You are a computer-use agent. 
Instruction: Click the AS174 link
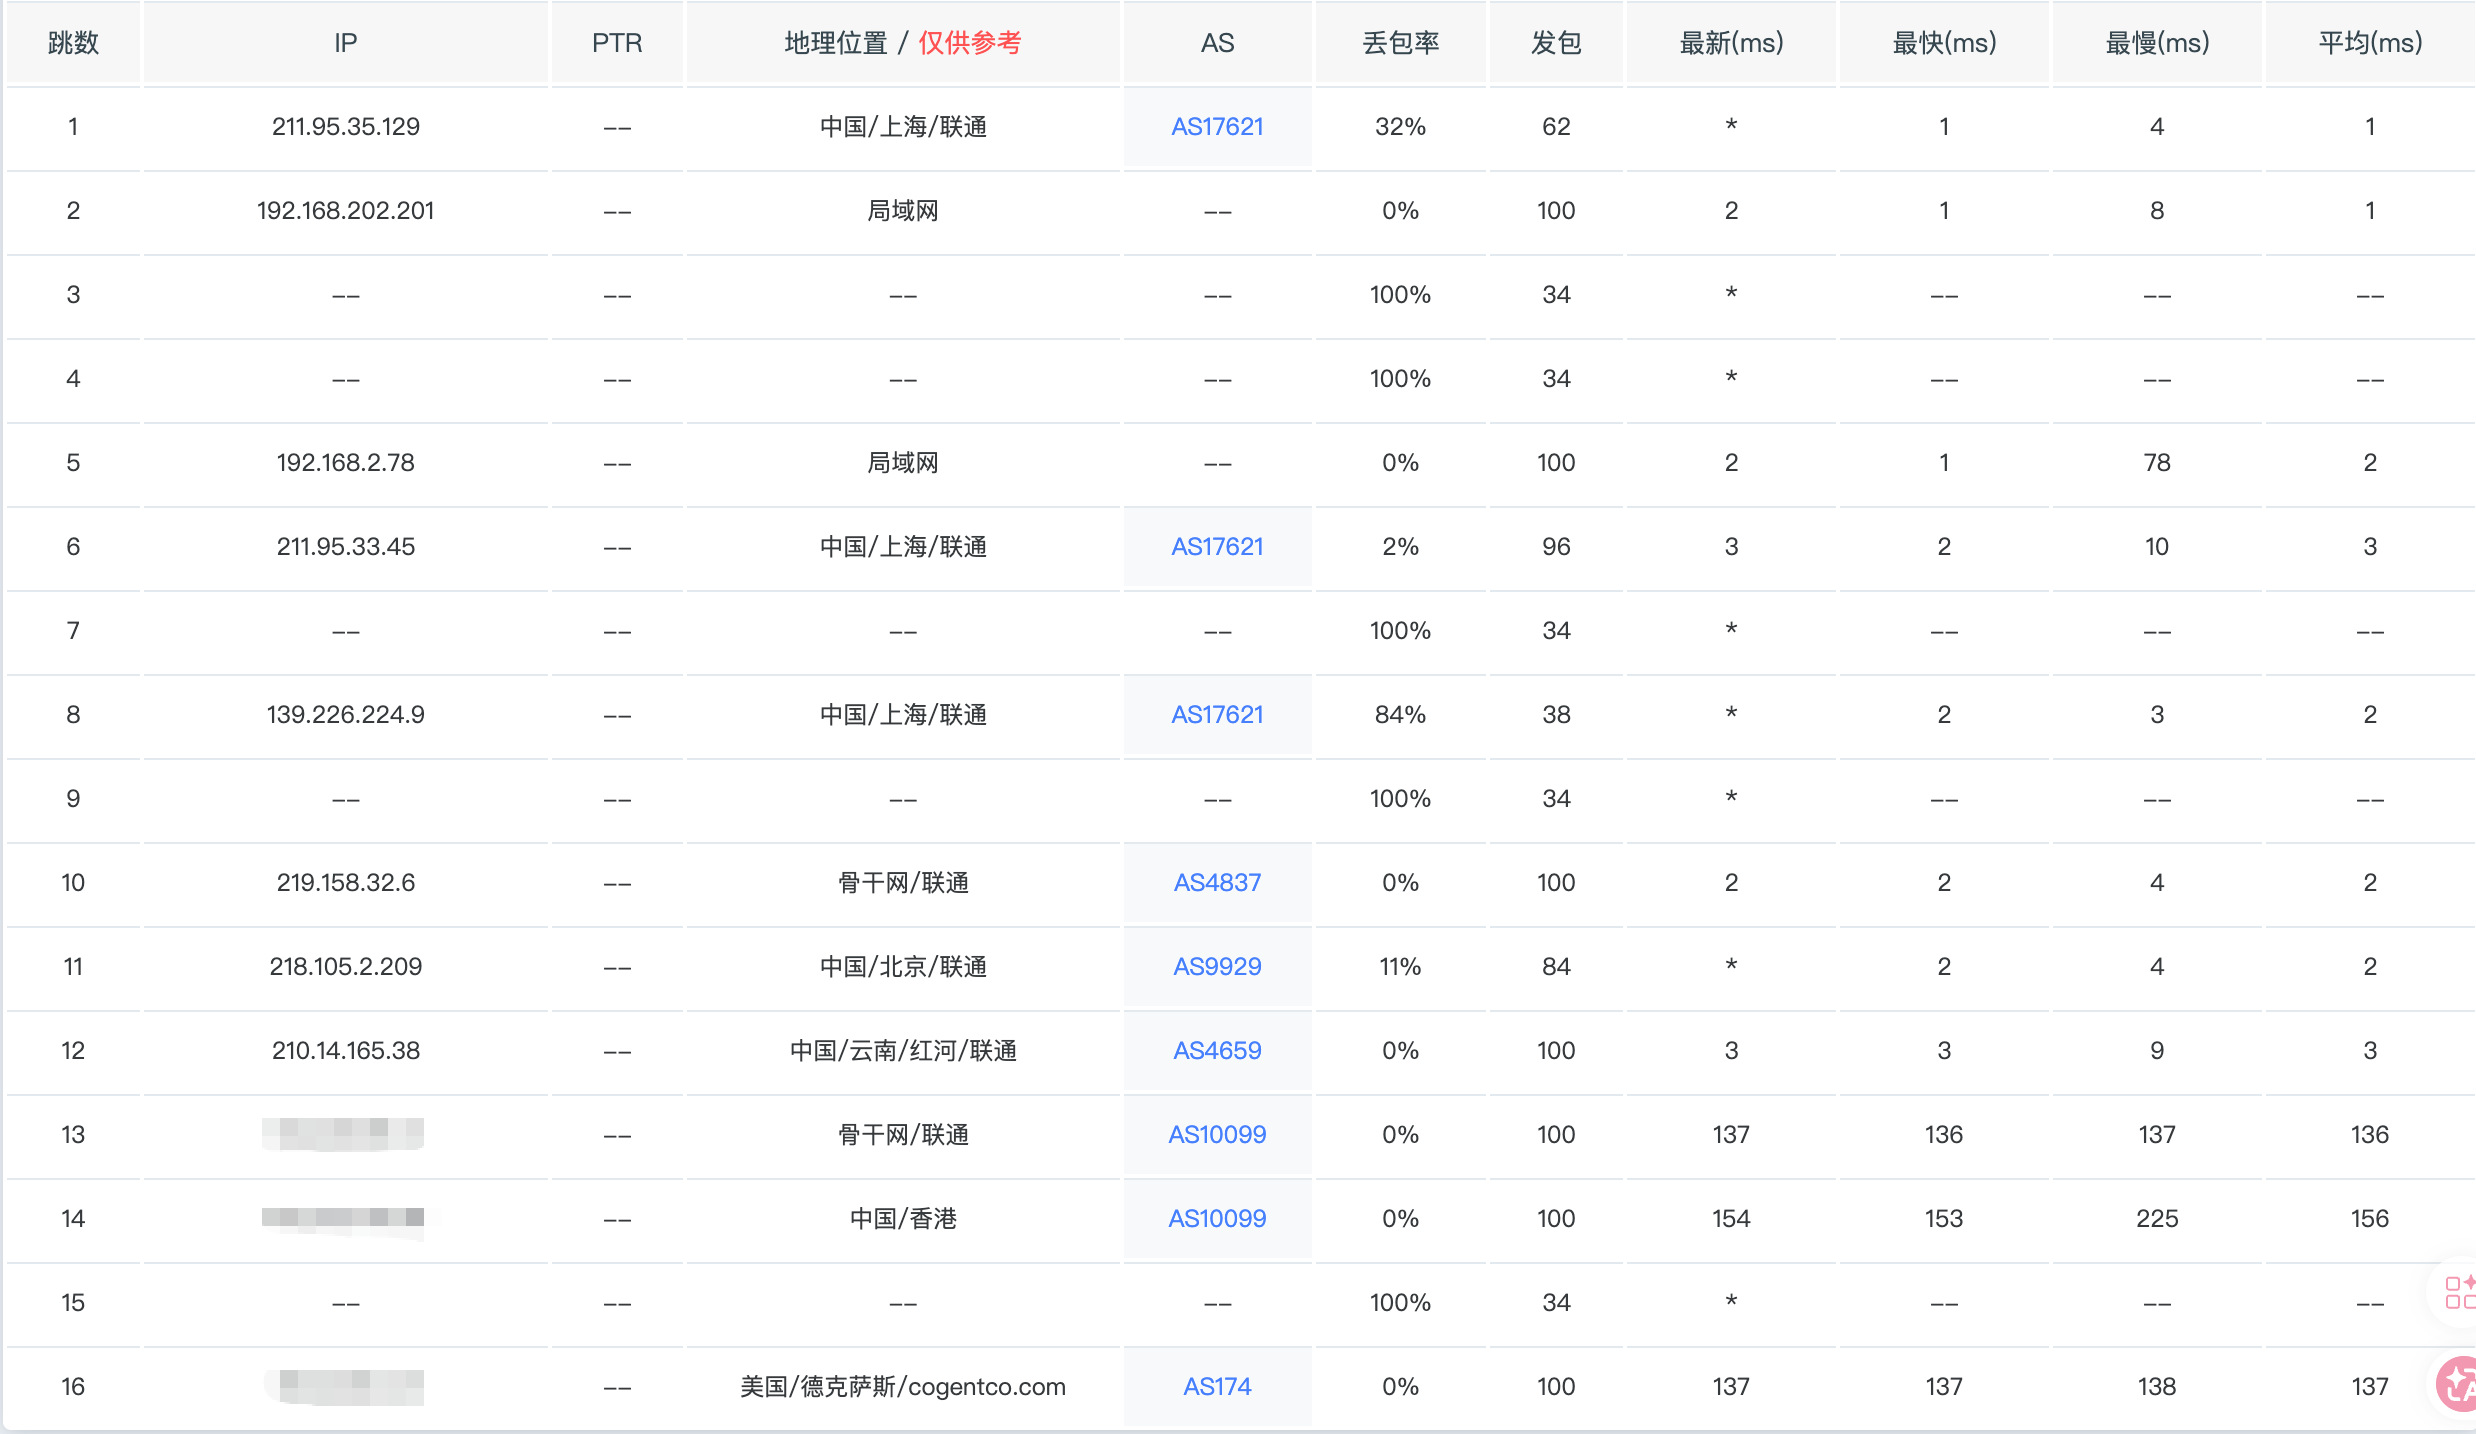coord(1217,1387)
